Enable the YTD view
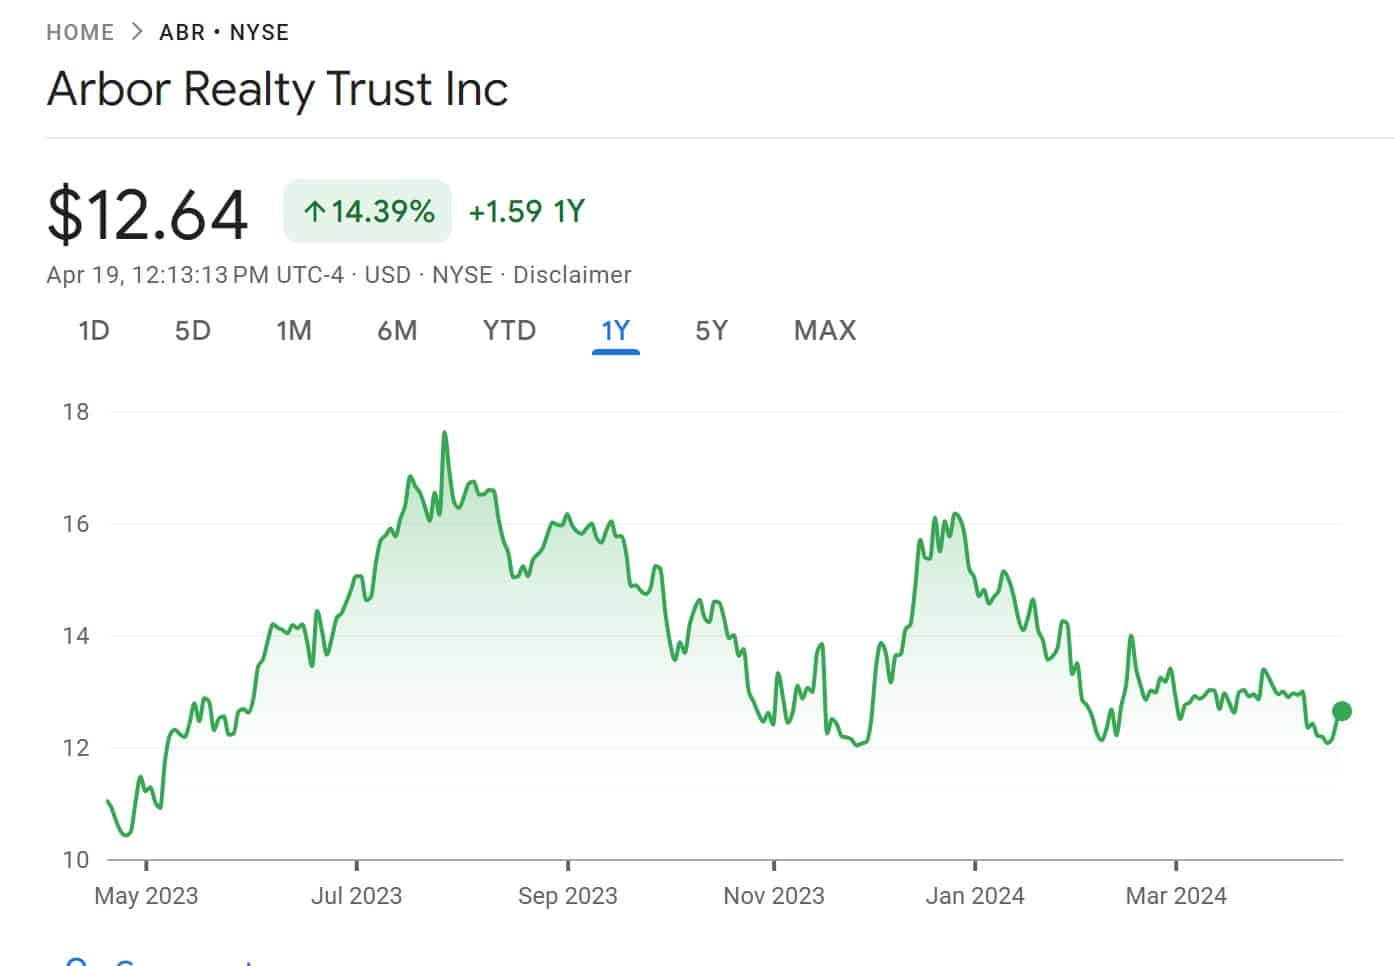Viewport: 1394px width, 966px height. click(x=509, y=330)
